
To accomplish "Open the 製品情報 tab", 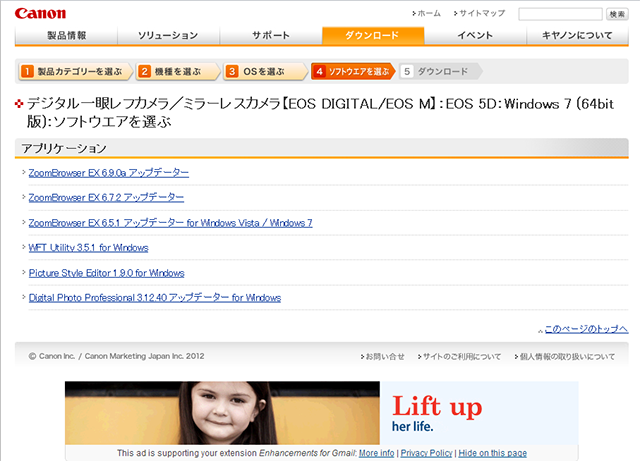I will [x=66, y=36].
